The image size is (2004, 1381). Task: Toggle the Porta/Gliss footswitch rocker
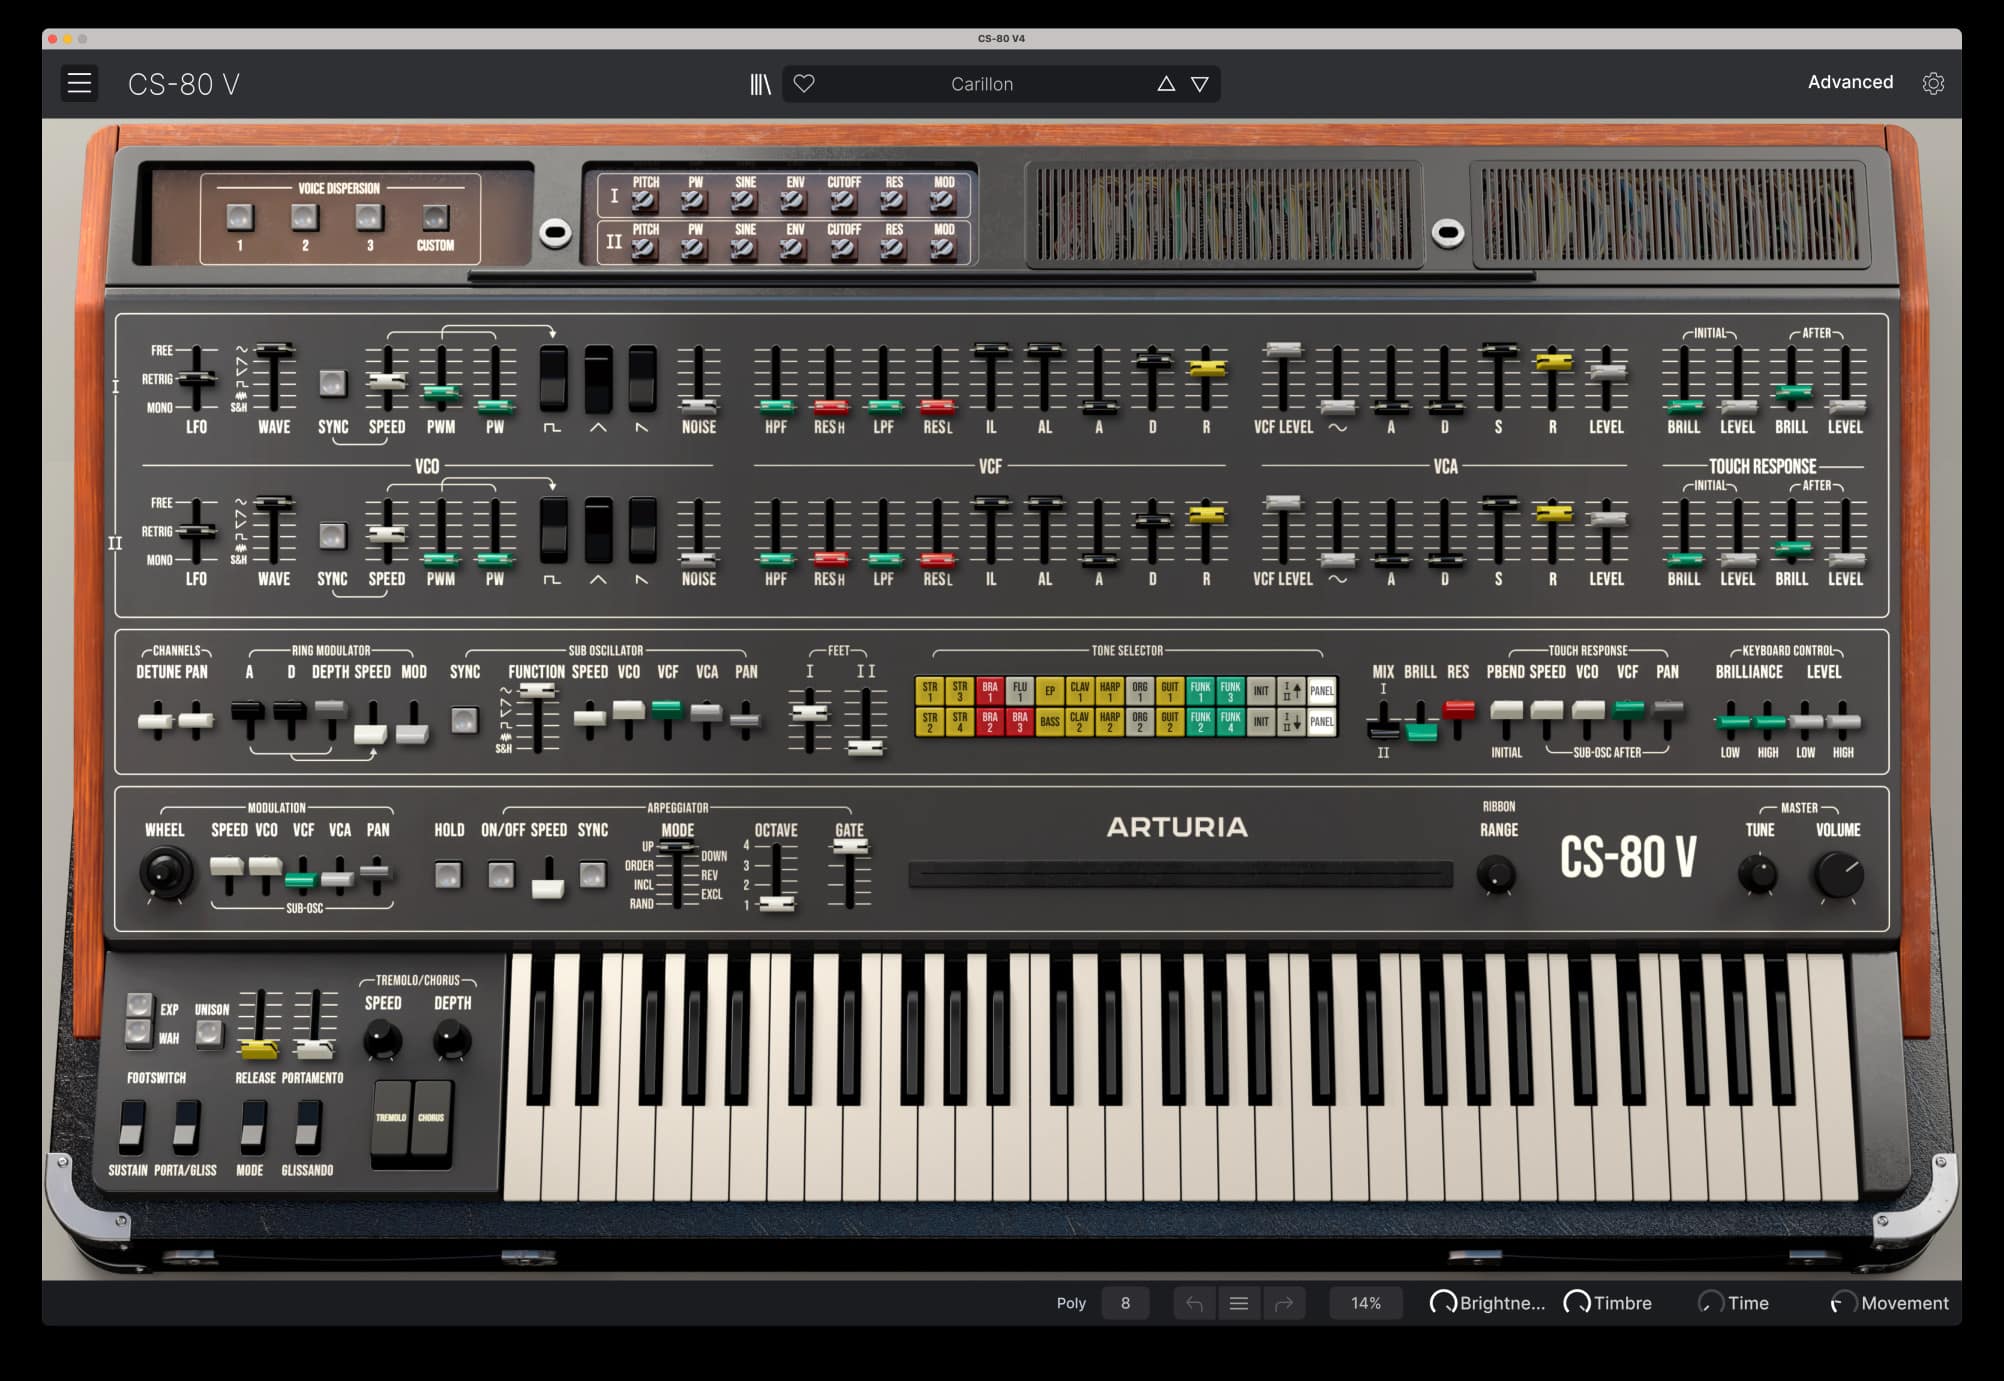click(x=186, y=1126)
